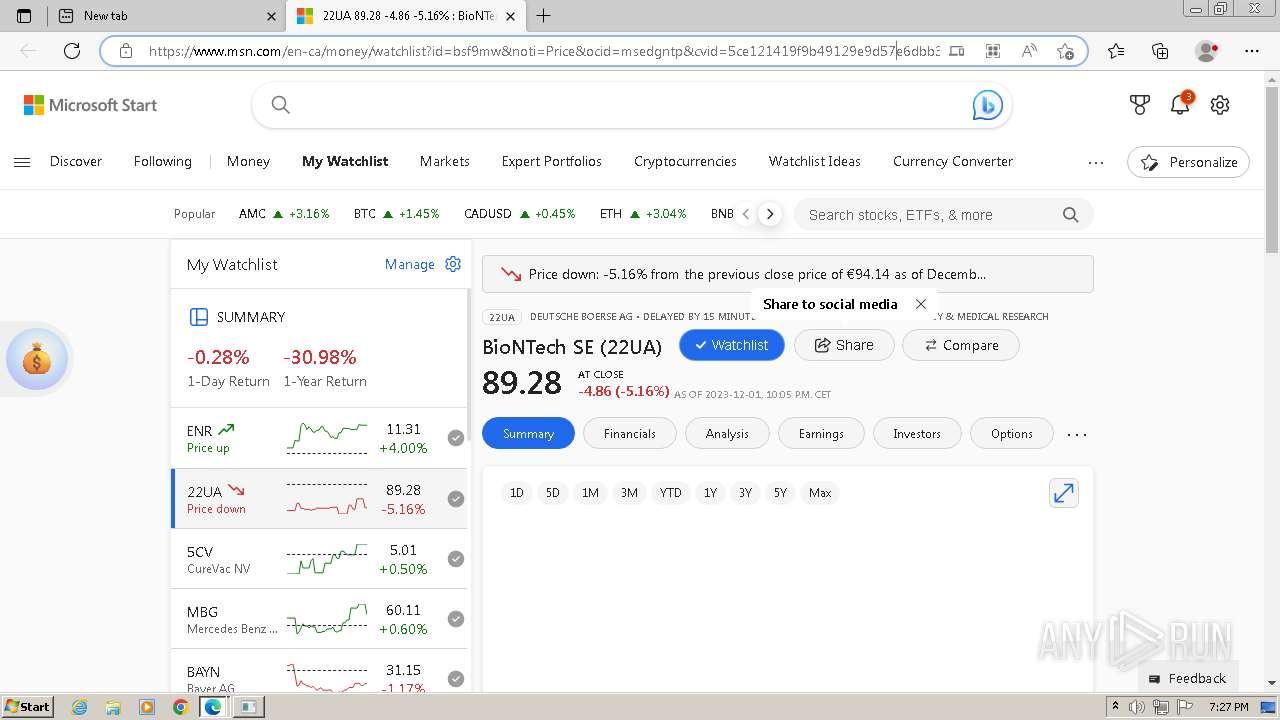Image resolution: width=1280 pixels, height=720 pixels.
Task: Open the Edge profile avatar
Action: [1207, 51]
